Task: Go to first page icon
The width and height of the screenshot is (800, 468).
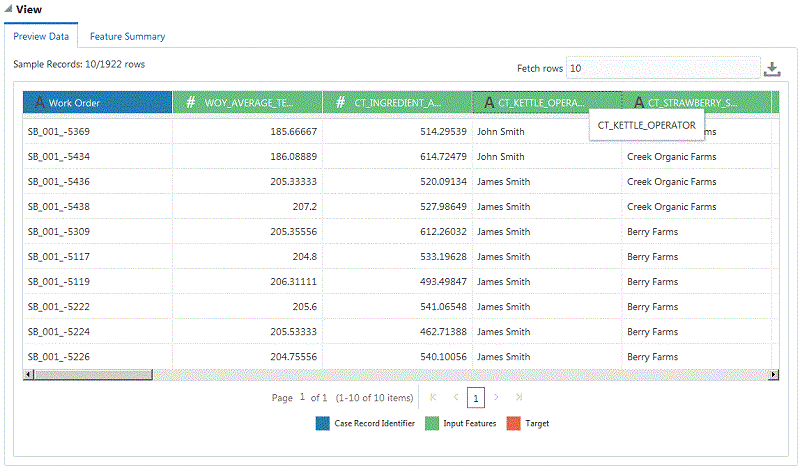Action: [433, 397]
